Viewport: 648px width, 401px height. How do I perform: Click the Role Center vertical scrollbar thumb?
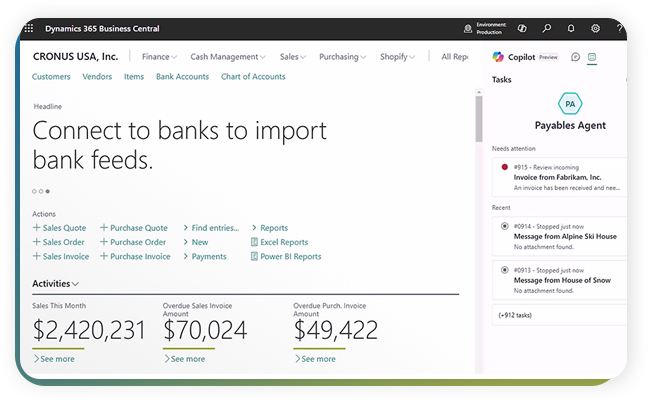point(479,119)
